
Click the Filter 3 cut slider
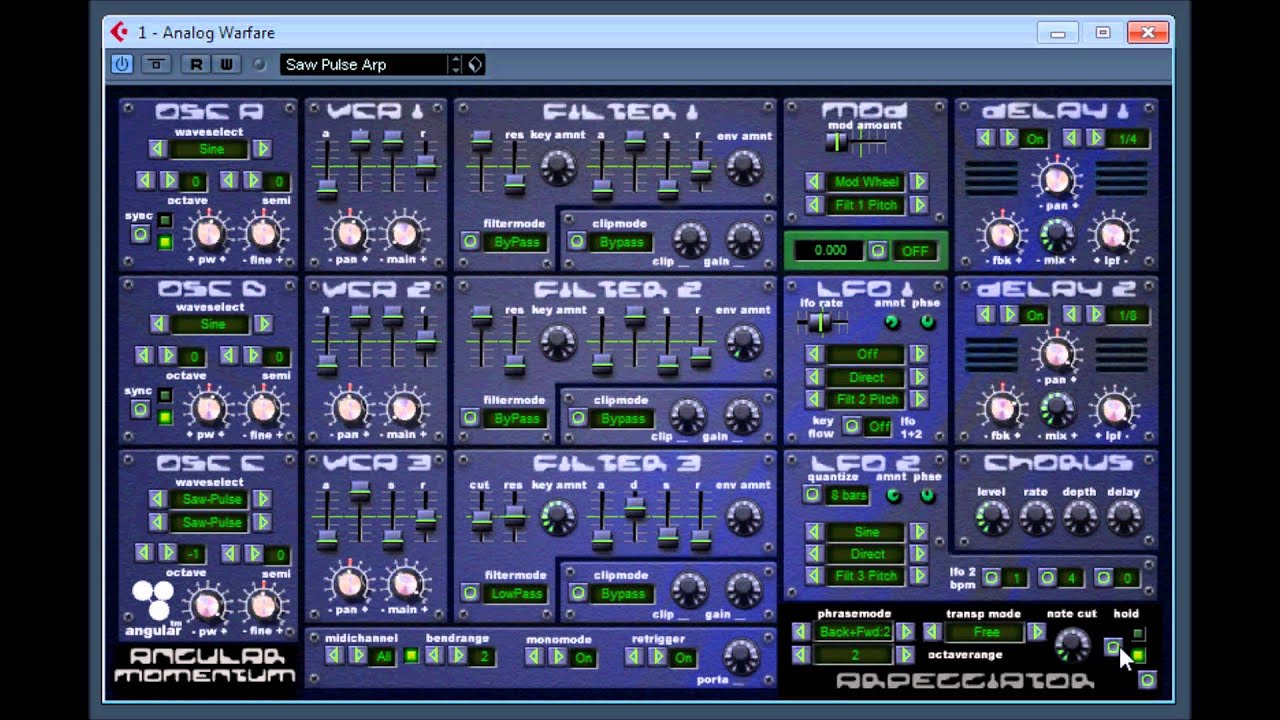pyautogui.click(x=482, y=520)
